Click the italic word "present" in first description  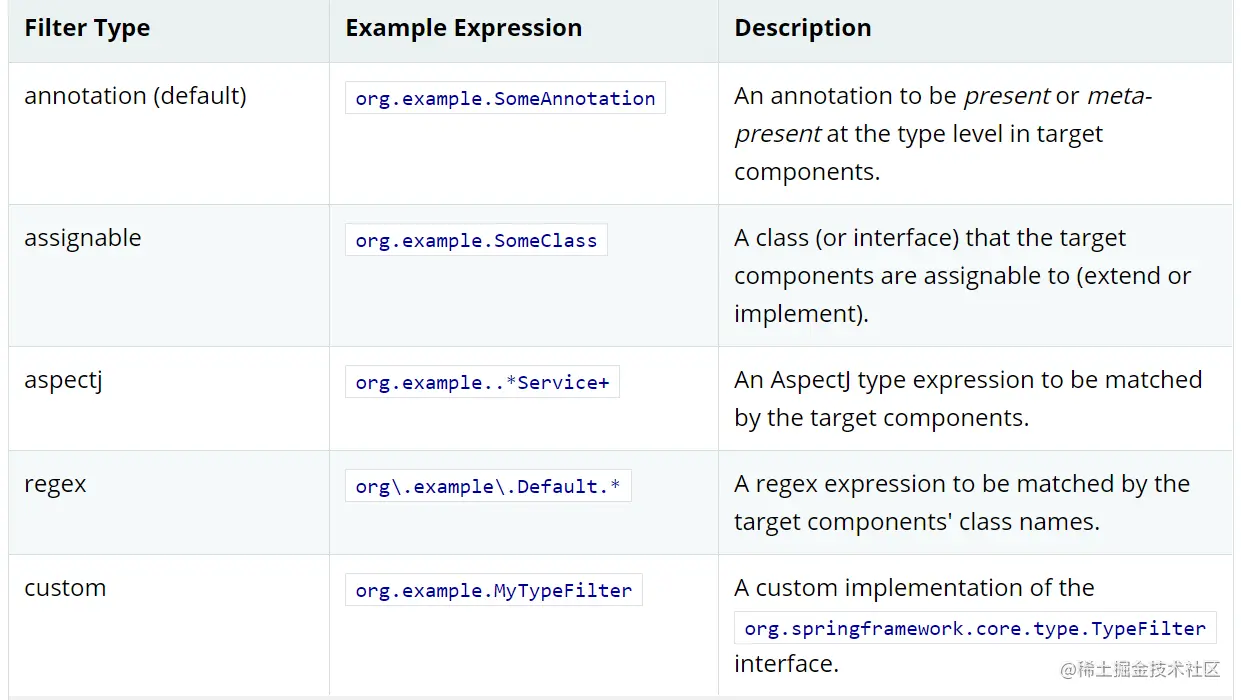[x=1006, y=96]
